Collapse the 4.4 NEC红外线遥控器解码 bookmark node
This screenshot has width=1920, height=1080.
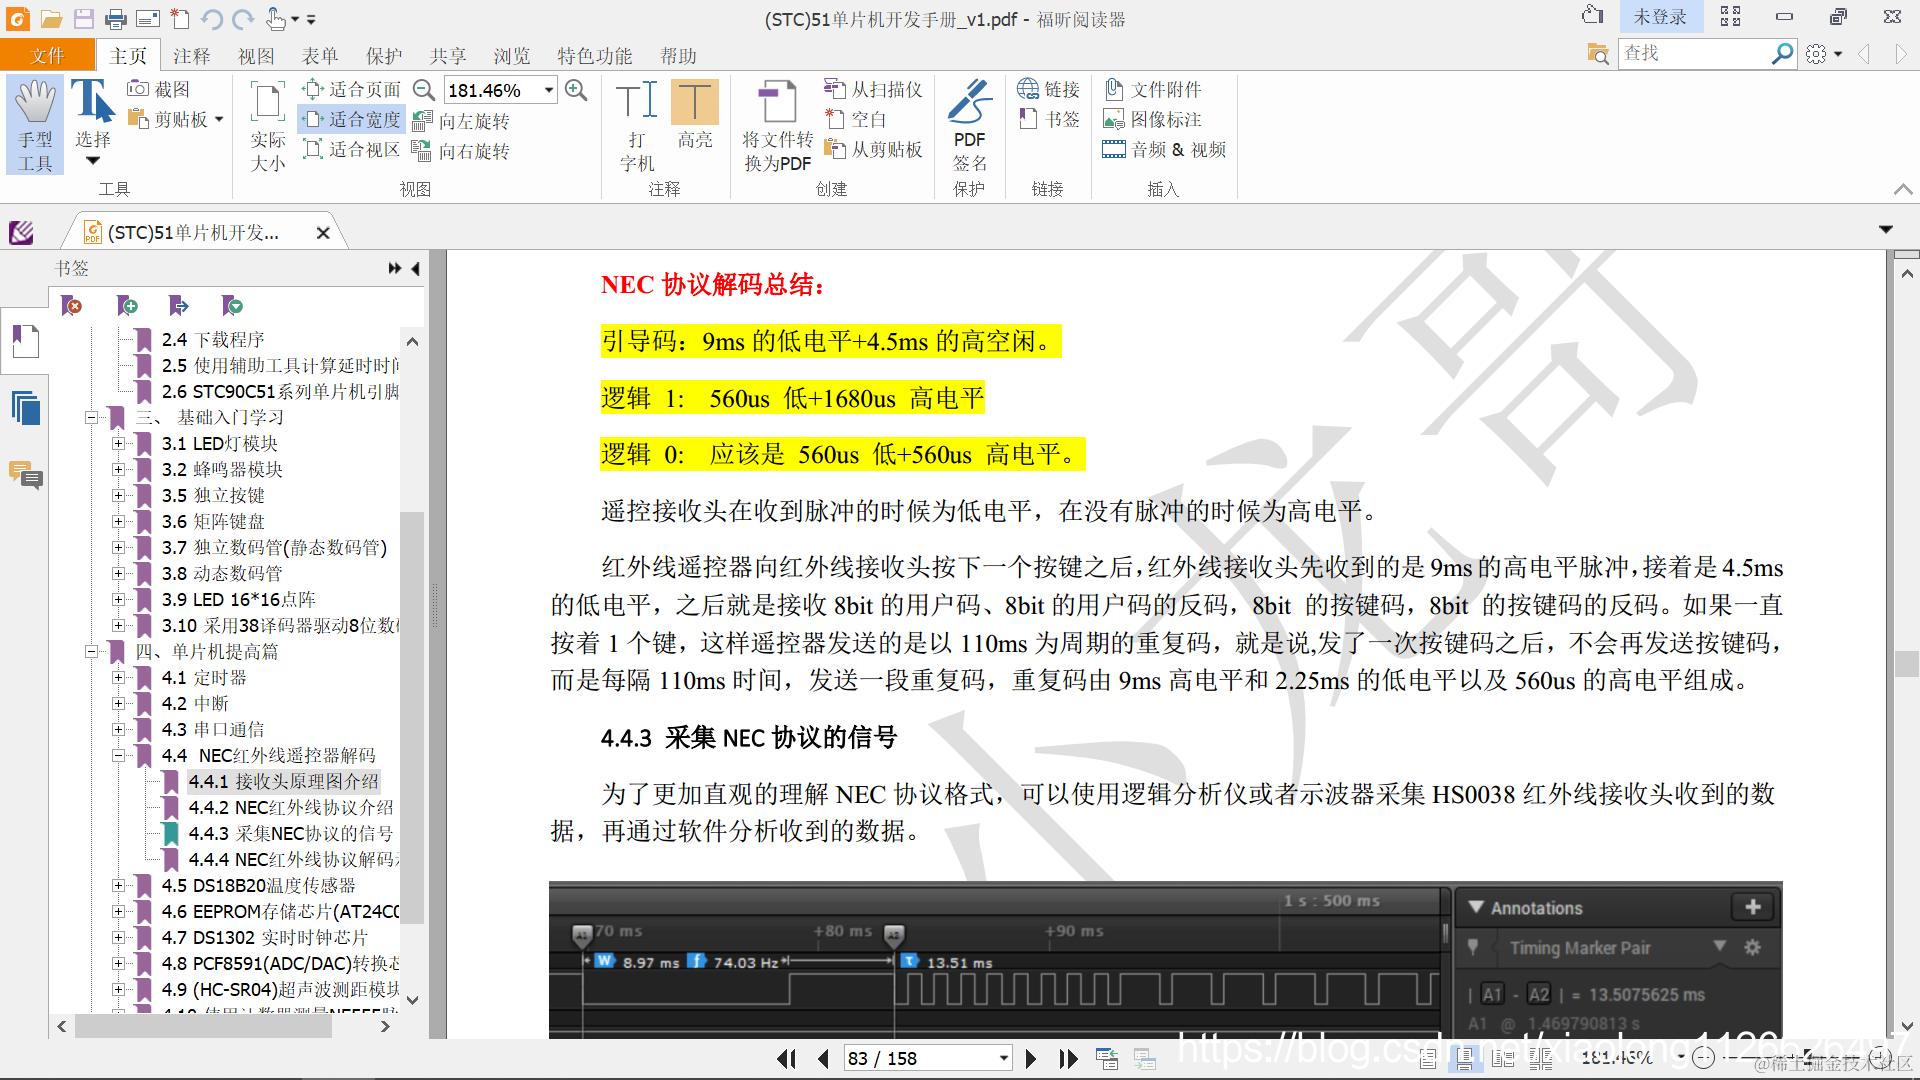pyautogui.click(x=118, y=755)
